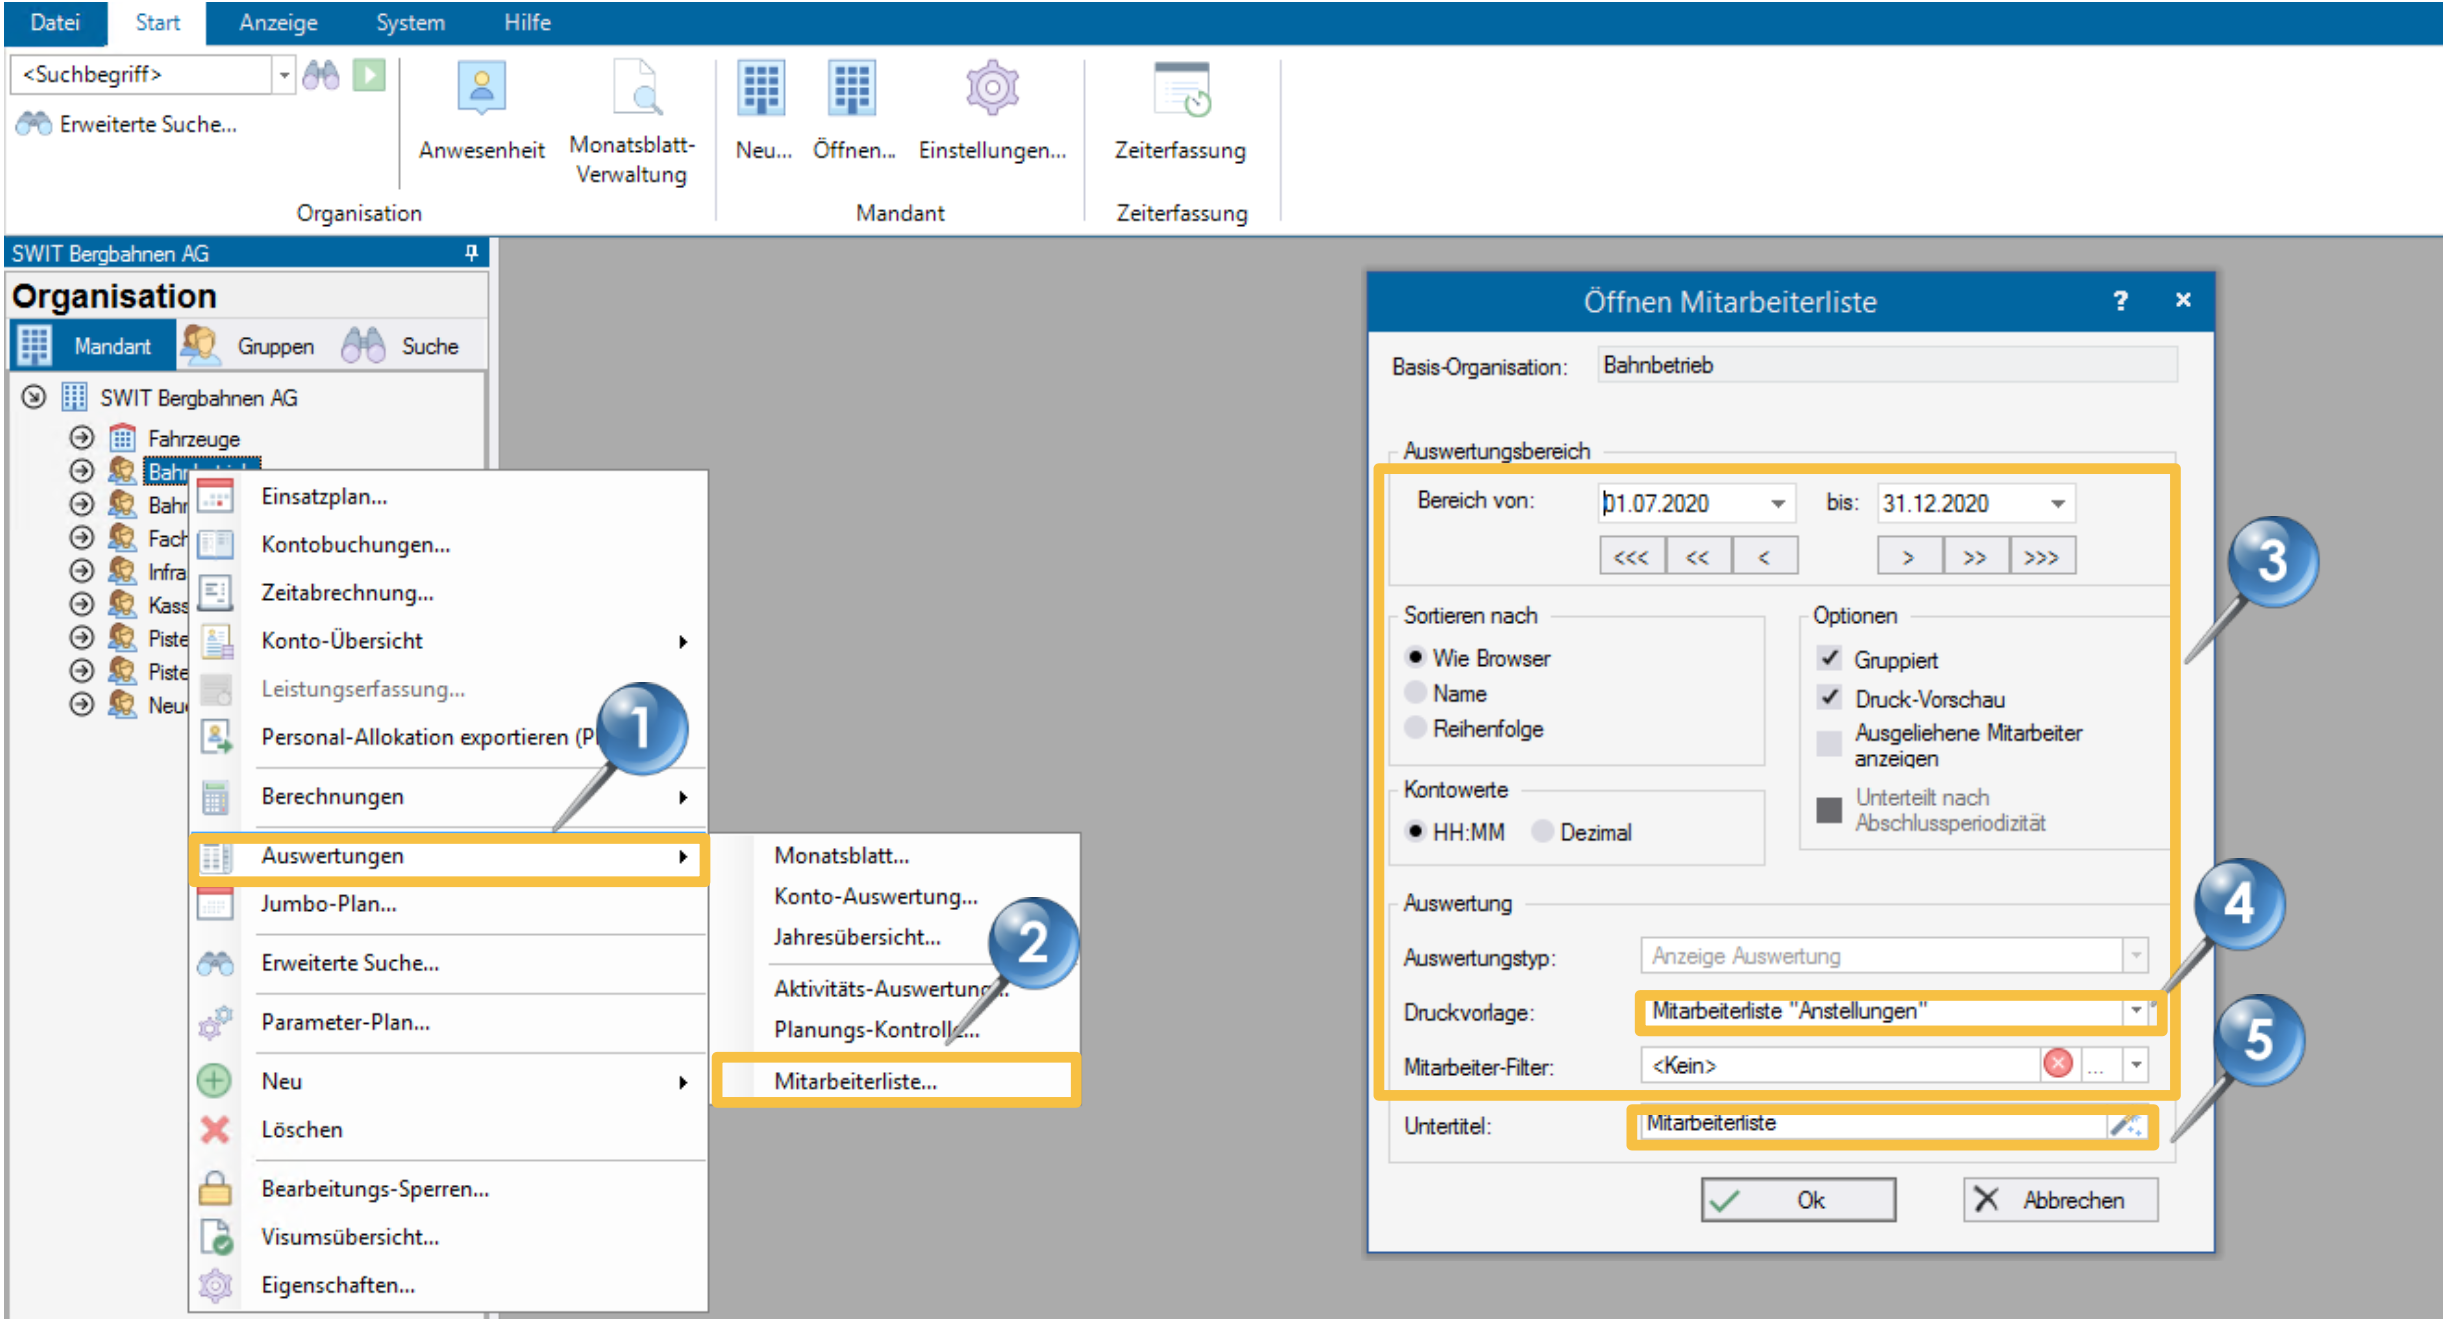The width and height of the screenshot is (2444, 1322).
Task: Toggle the Gruppiert checkbox
Action: [1830, 659]
